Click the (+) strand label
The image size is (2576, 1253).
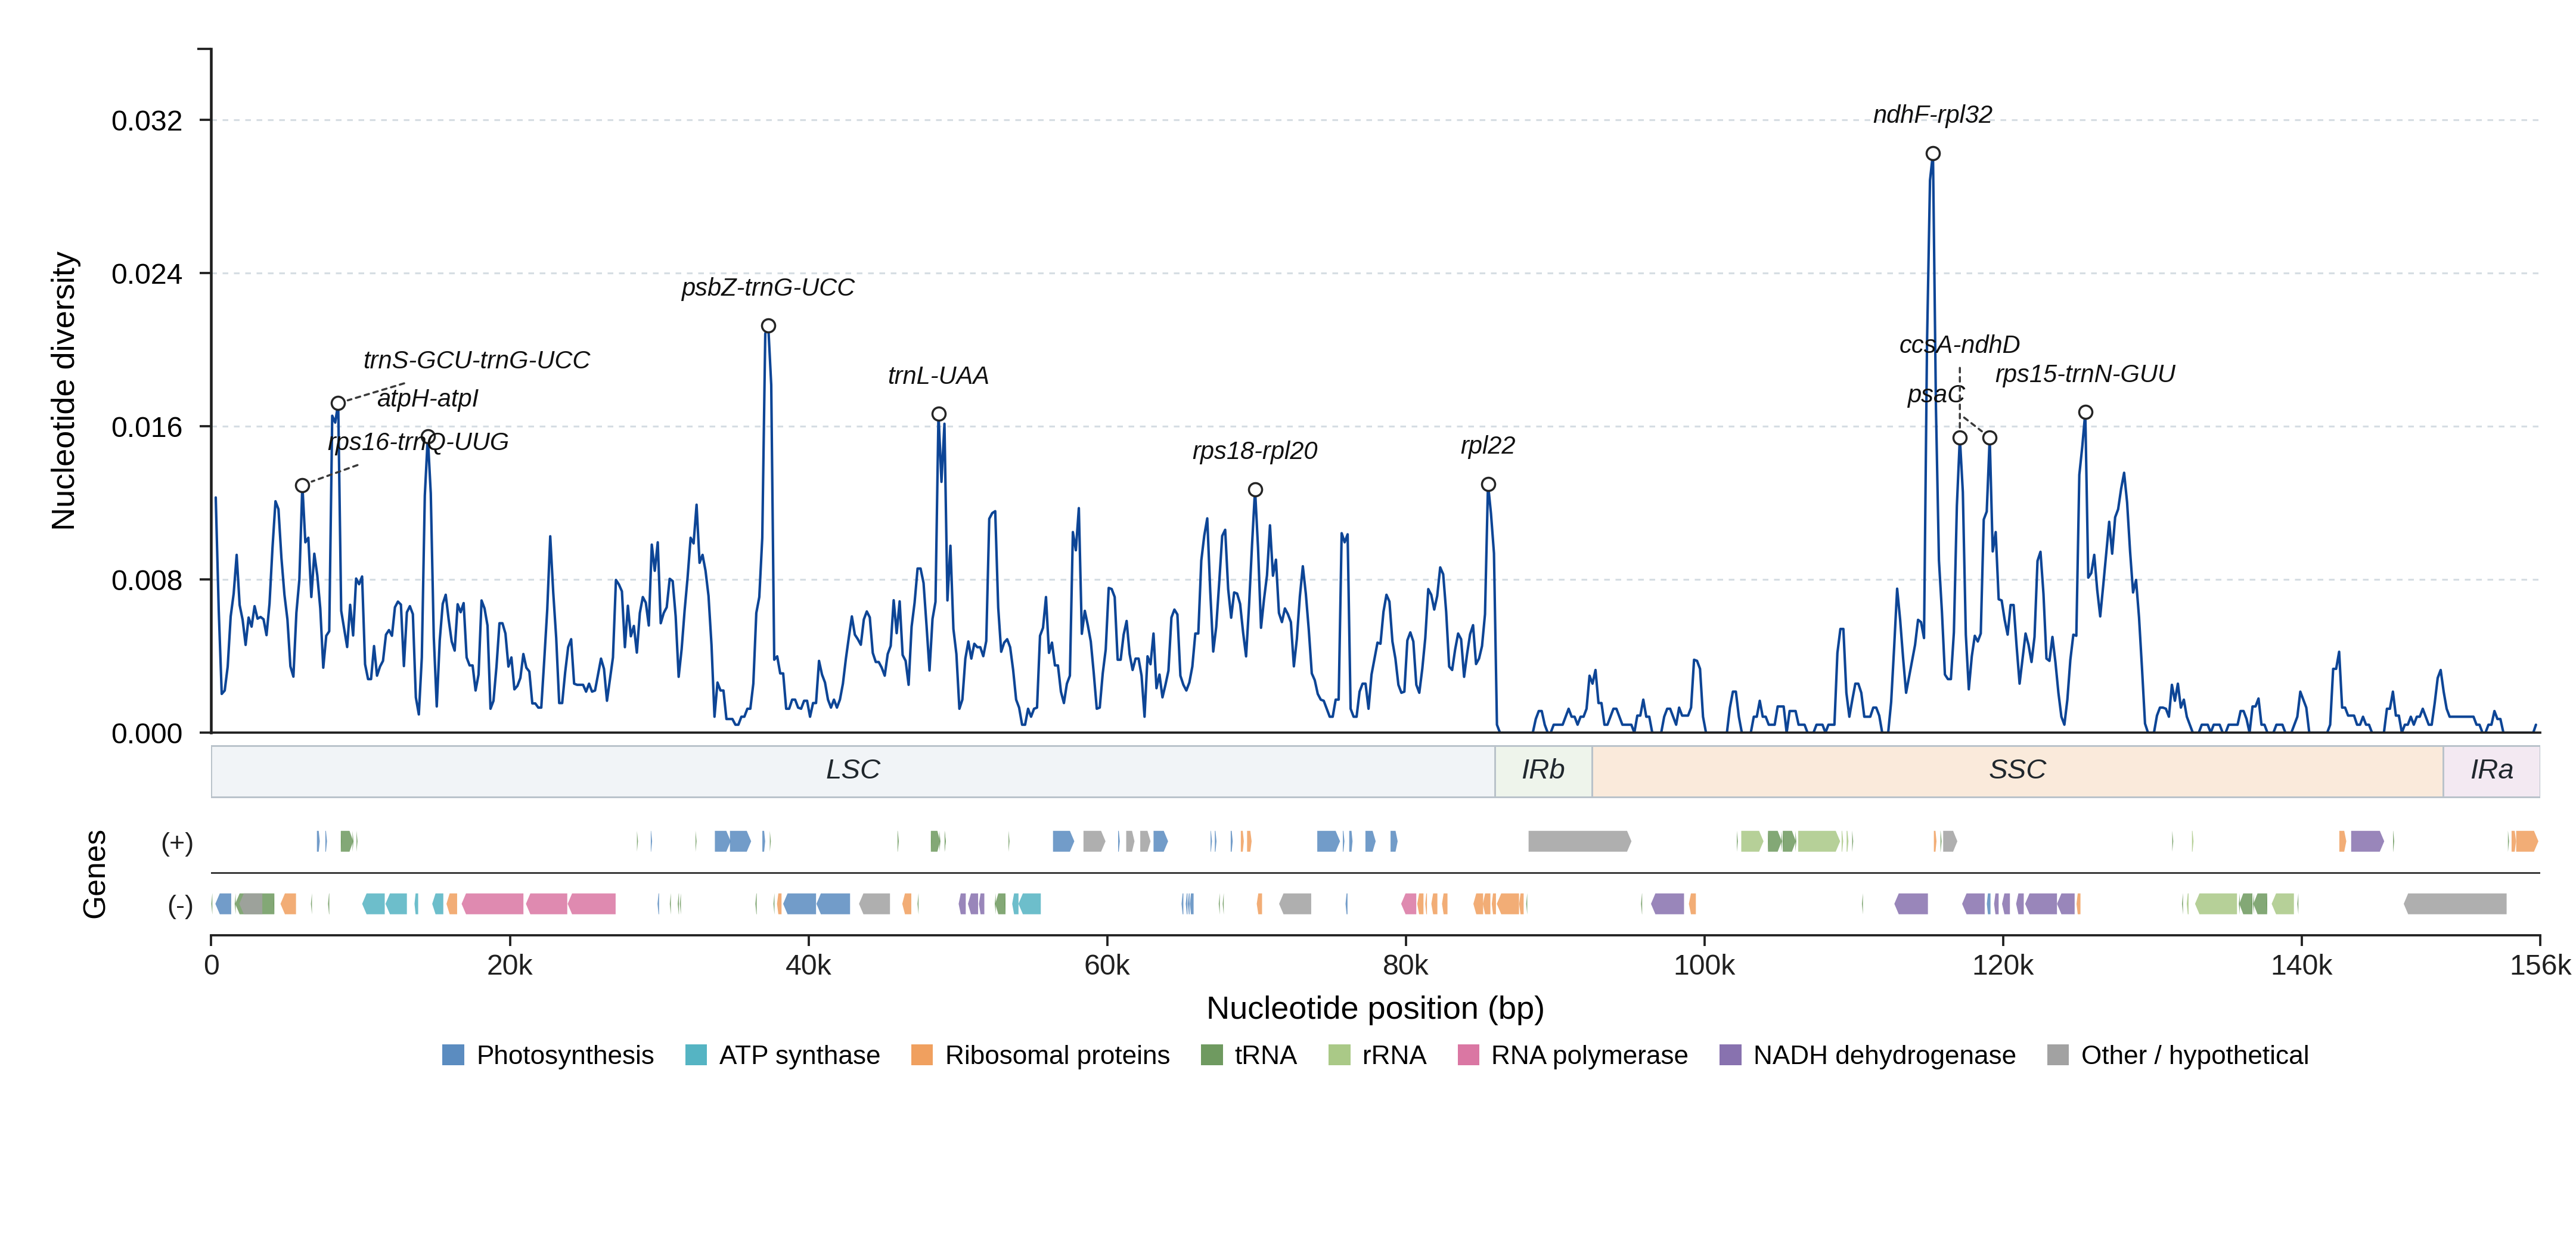[177, 843]
